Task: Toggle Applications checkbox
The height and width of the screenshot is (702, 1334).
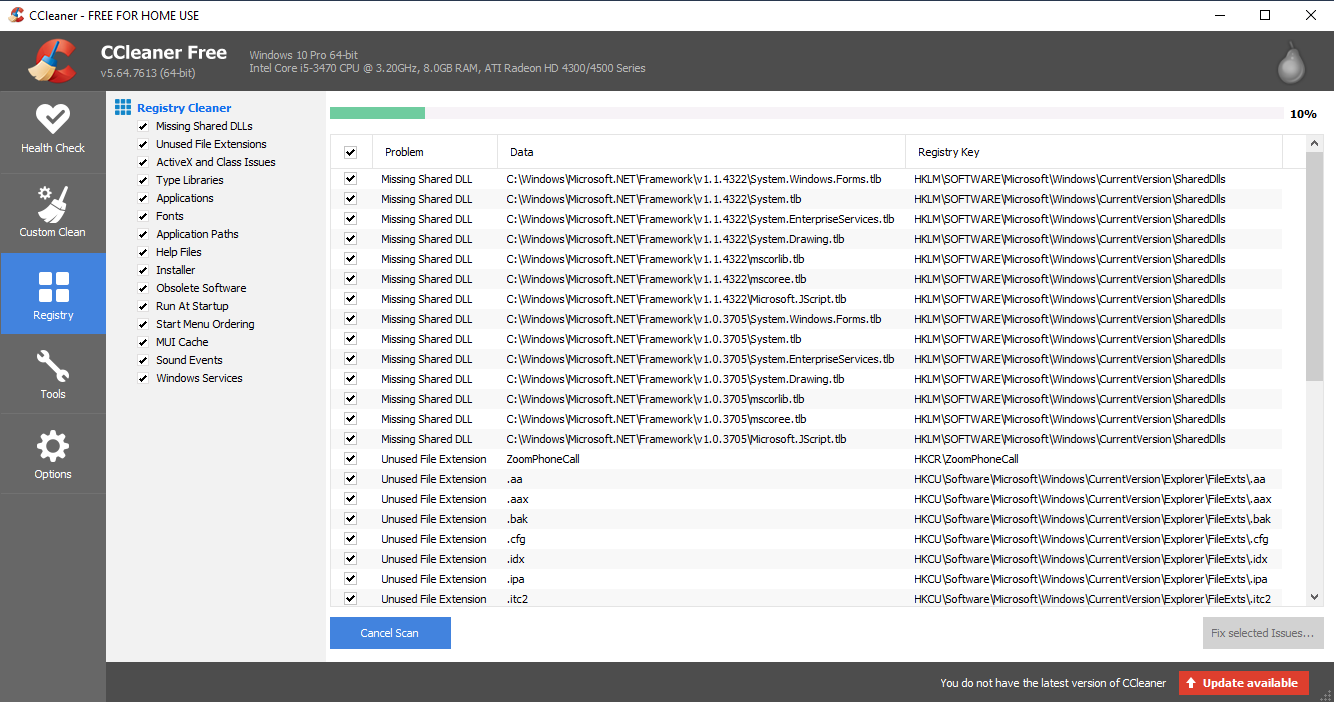Action: [143, 199]
